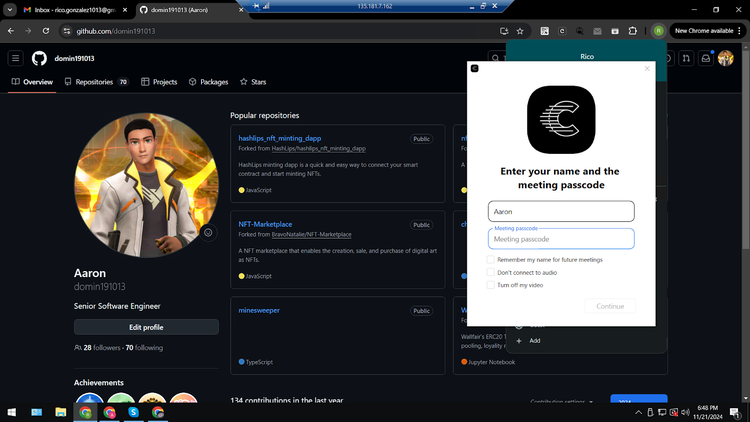Image resolution: width=750 pixels, height=422 pixels.
Task: Click the smiley status icon on avatar
Action: tap(208, 232)
